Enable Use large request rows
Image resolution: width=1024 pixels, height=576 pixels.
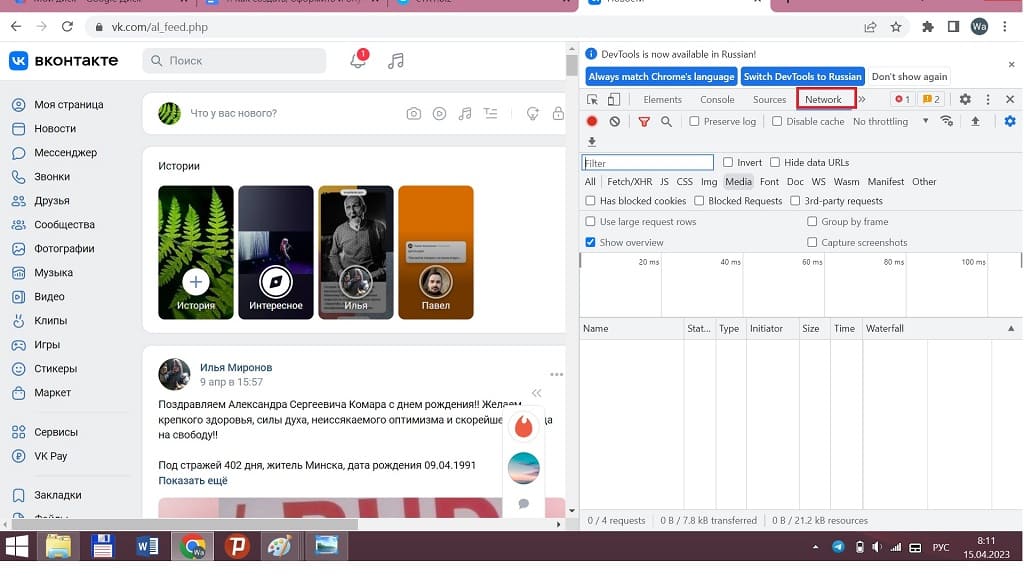coord(590,222)
